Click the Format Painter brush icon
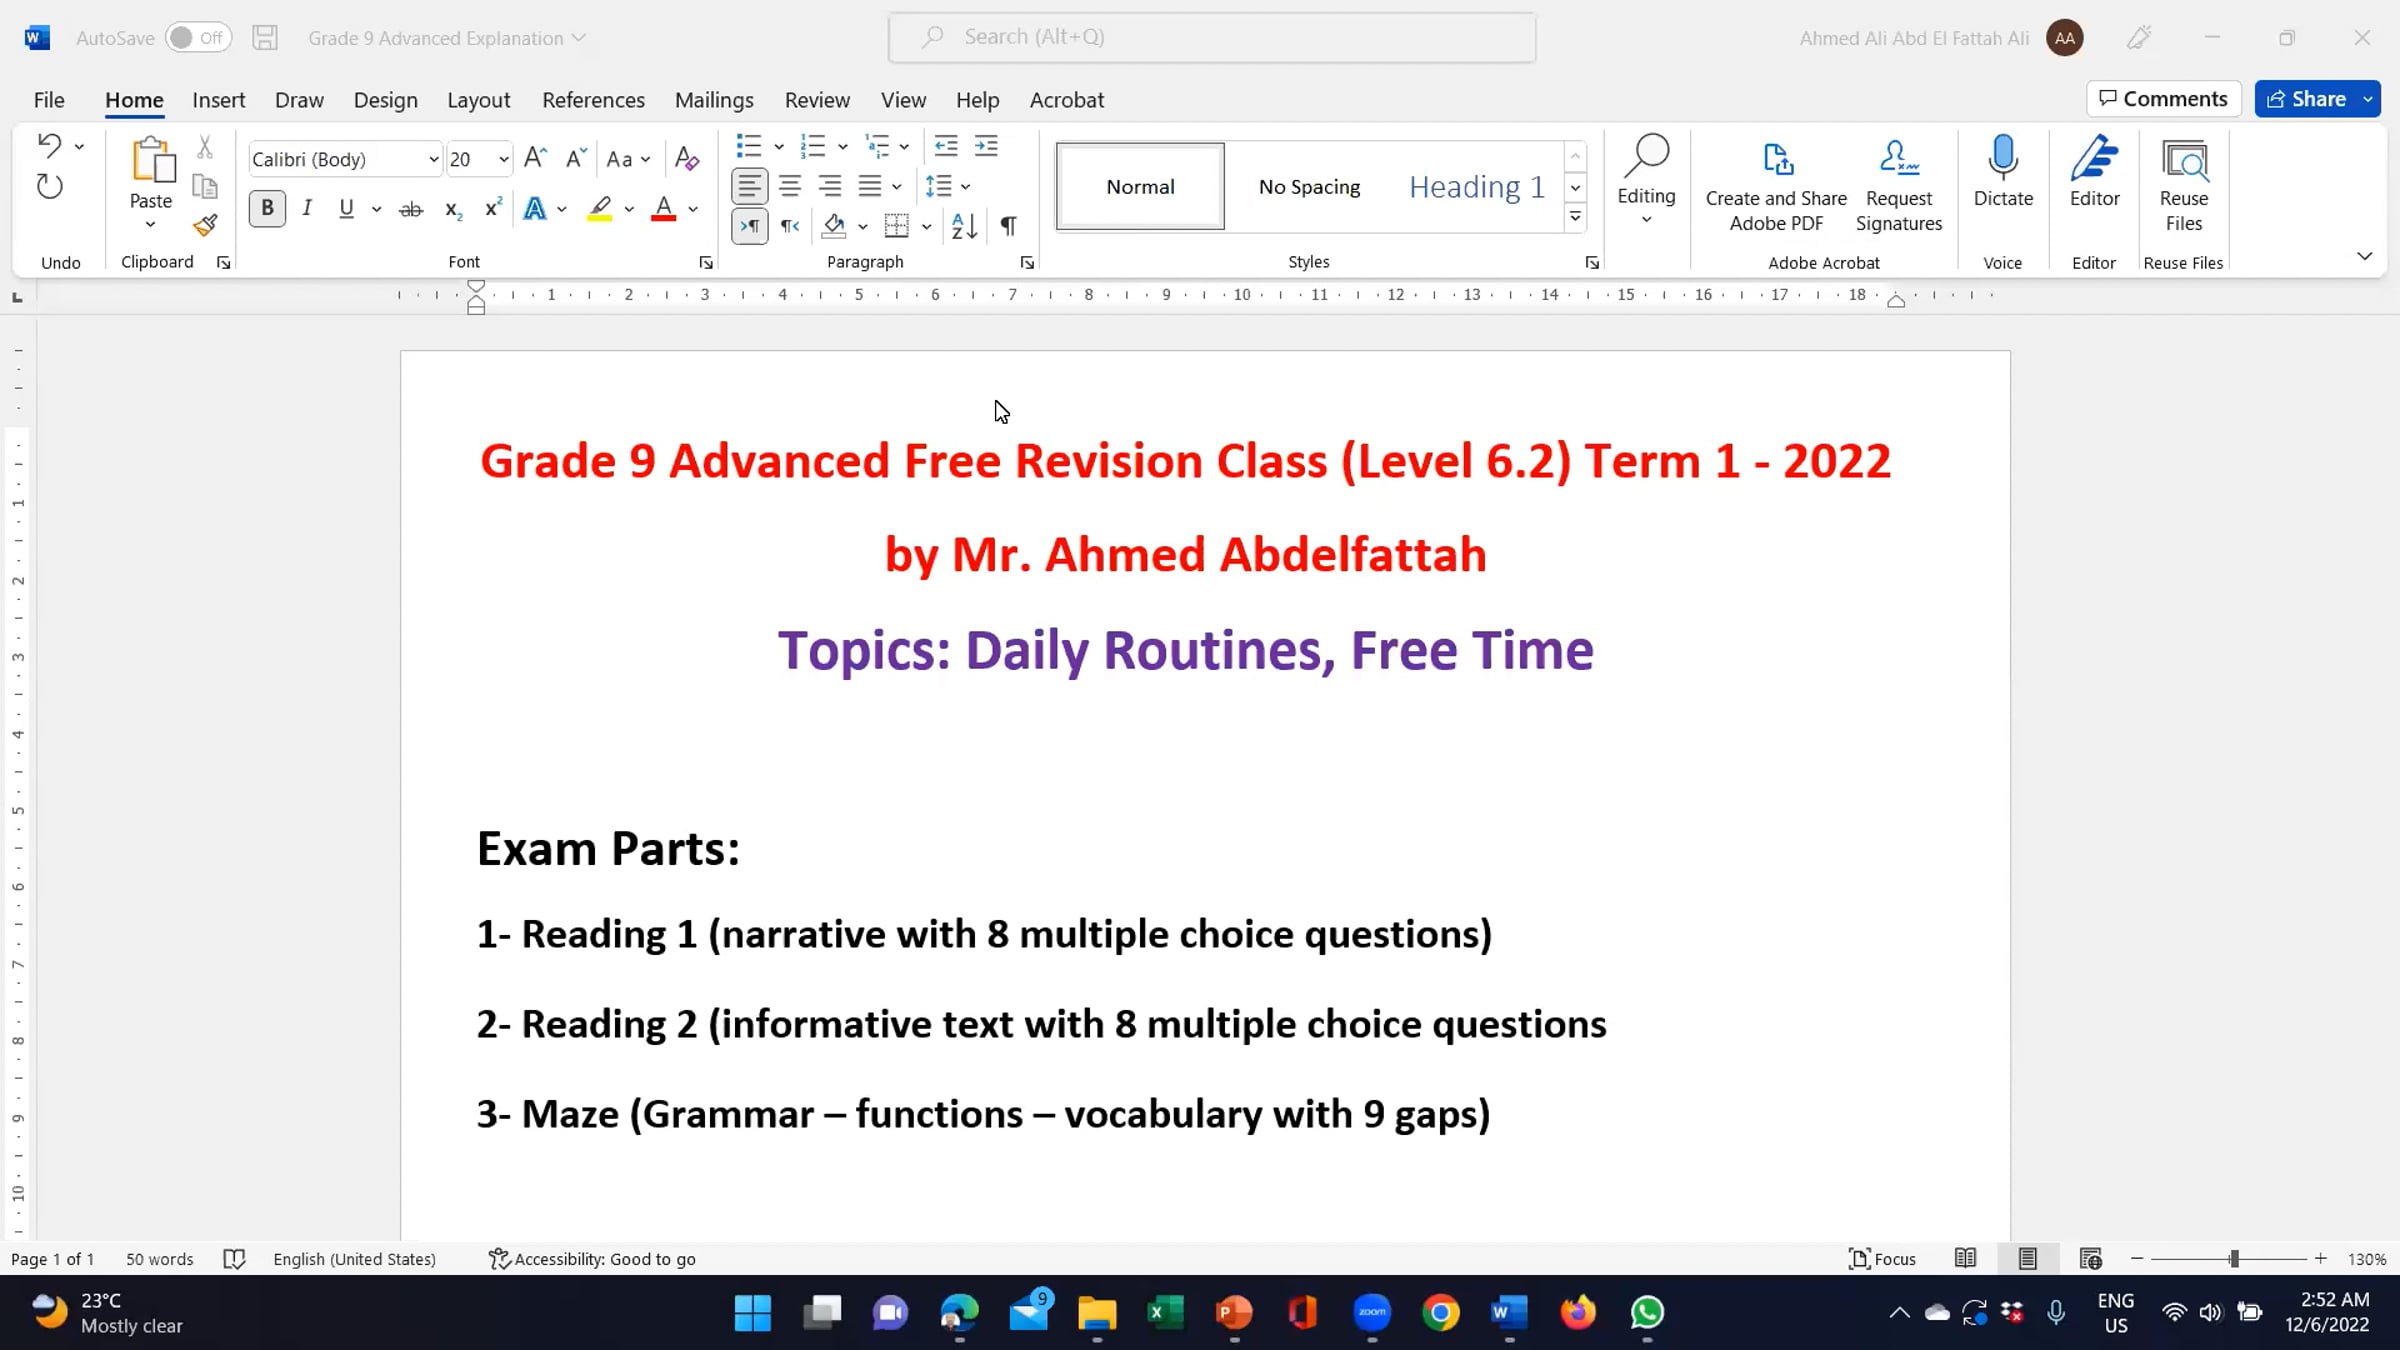 (205, 226)
